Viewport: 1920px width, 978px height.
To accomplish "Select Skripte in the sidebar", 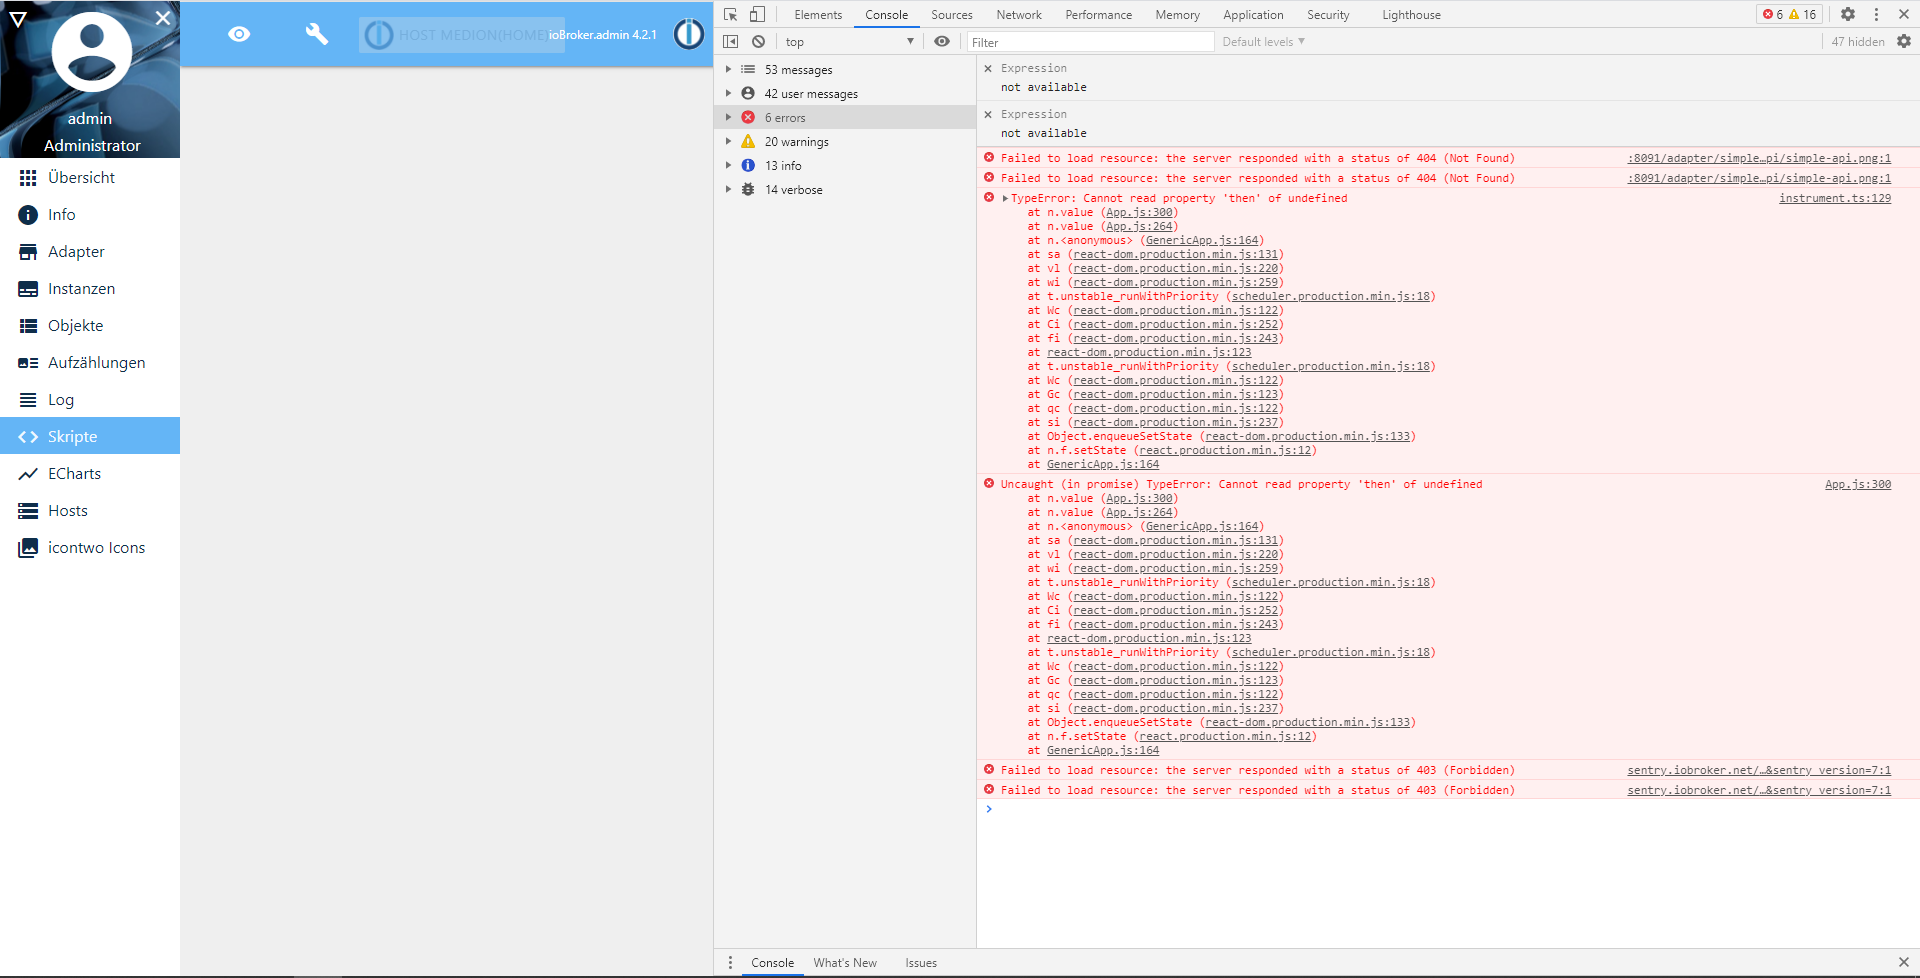I will point(90,436).
